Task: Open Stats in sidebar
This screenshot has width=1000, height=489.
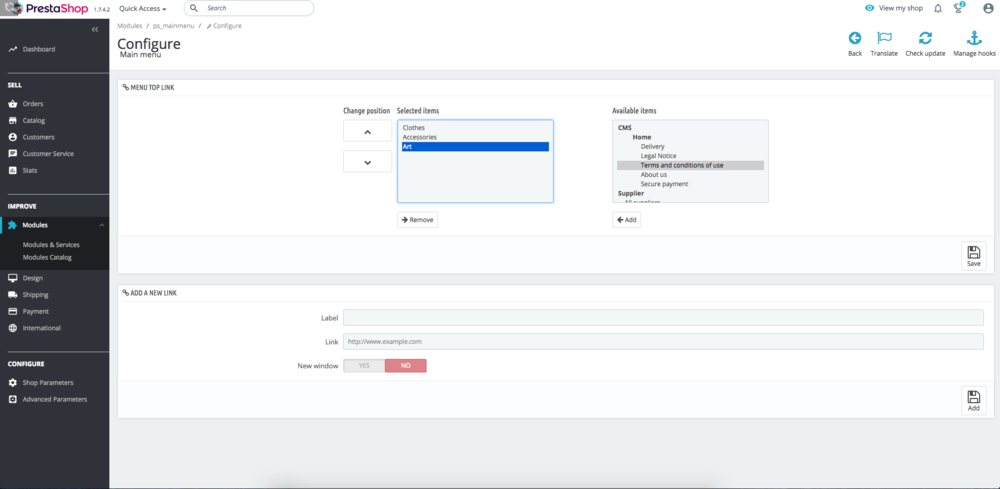Action: click(x=30, y=170)
